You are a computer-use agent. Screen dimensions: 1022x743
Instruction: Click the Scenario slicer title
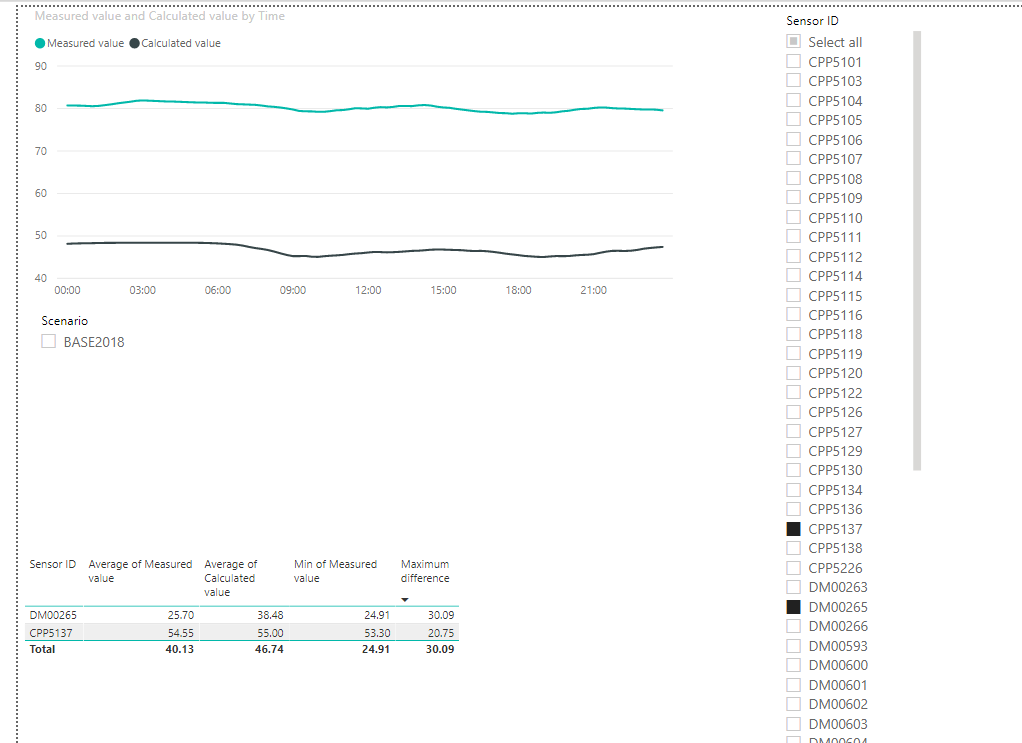point(65,321)
